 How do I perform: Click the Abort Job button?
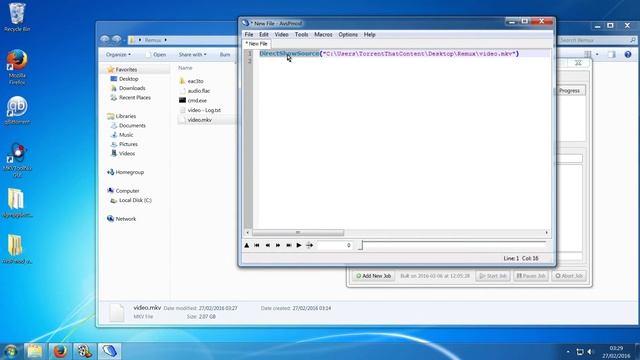569,276
